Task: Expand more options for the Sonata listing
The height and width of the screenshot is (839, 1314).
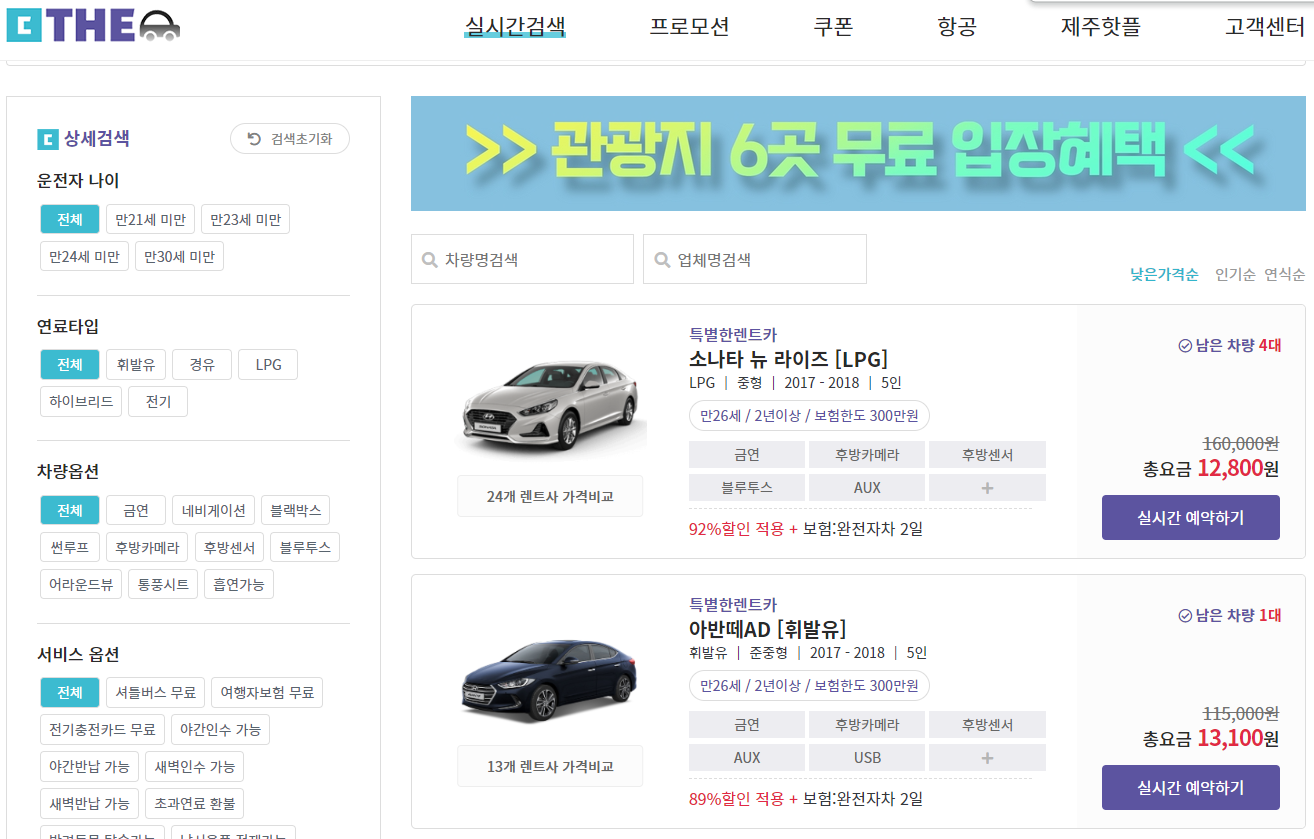Action: (x=986, y=487)
